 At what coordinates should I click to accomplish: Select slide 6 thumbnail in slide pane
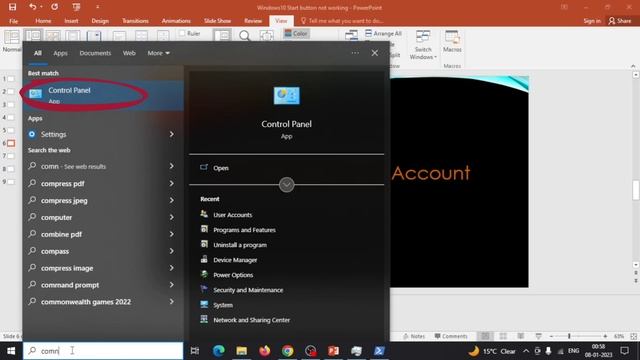pyautogui.click(x=11, y=143)
